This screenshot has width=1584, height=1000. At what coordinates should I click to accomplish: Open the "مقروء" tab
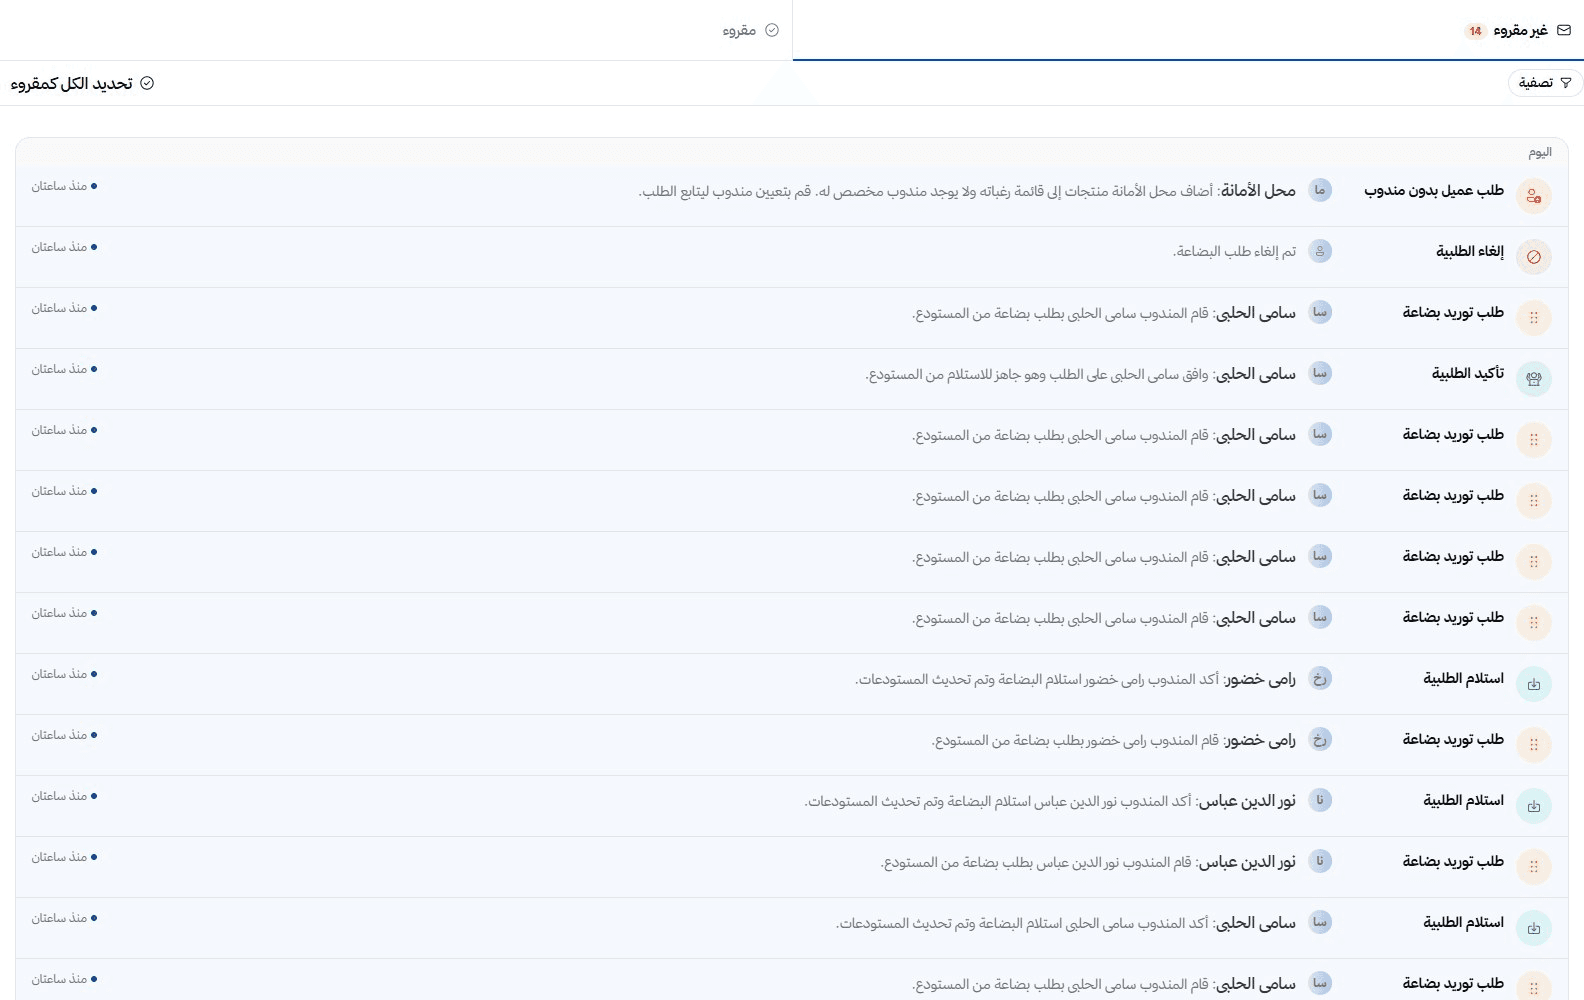coord(396,30)
